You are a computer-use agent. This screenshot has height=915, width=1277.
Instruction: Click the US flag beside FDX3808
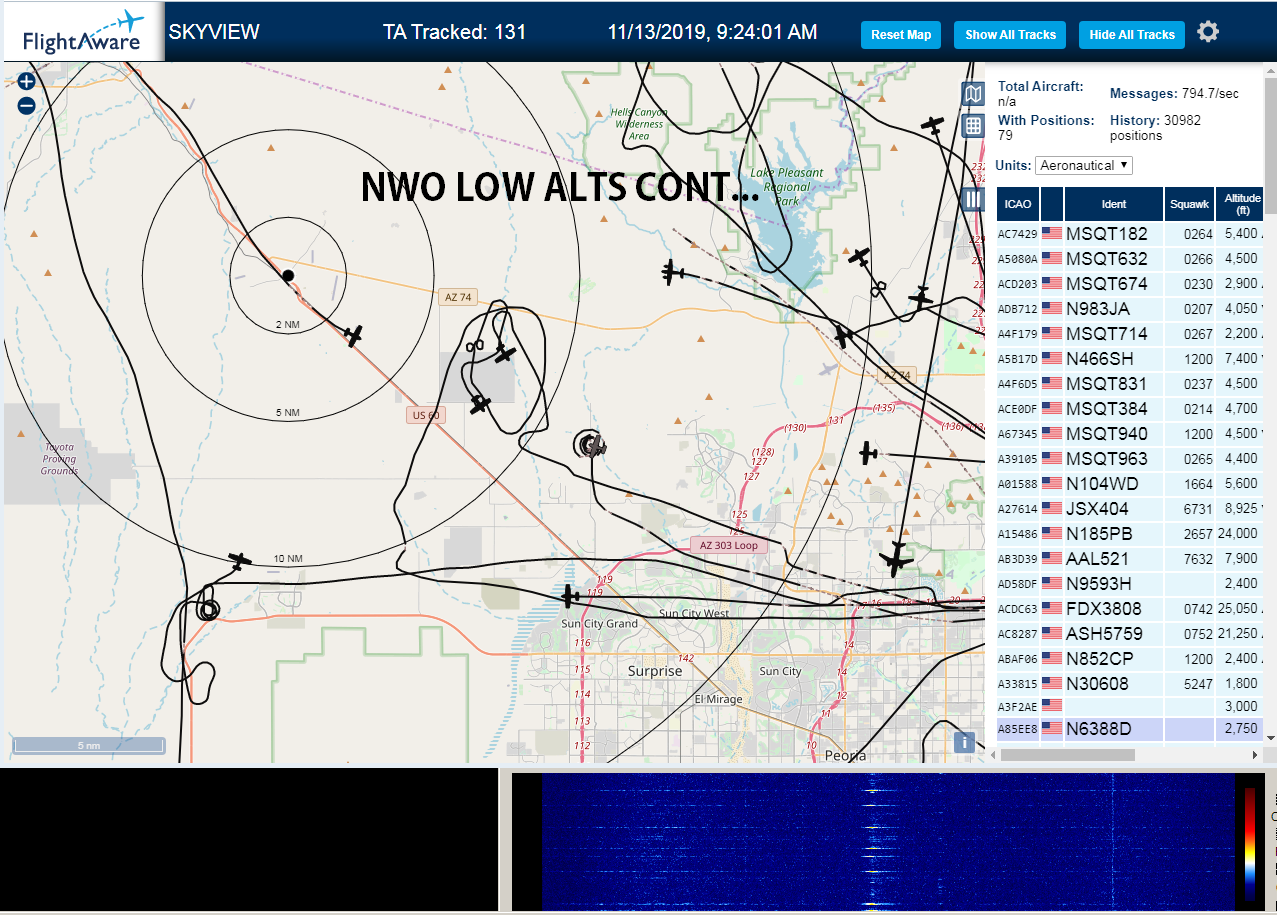tap(1052, 609)
